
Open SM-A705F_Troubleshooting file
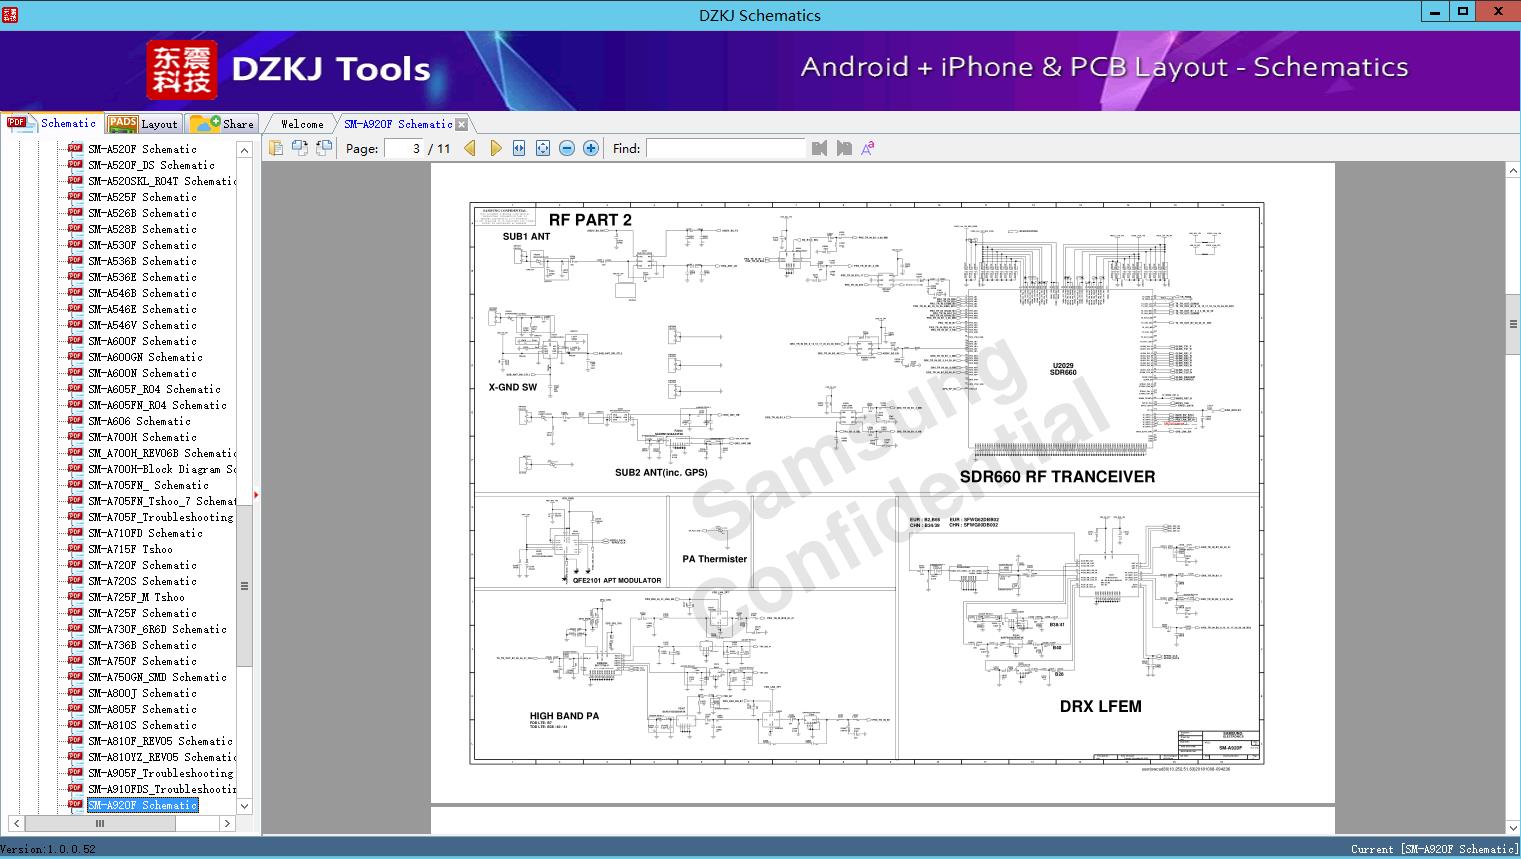[160, 517]
